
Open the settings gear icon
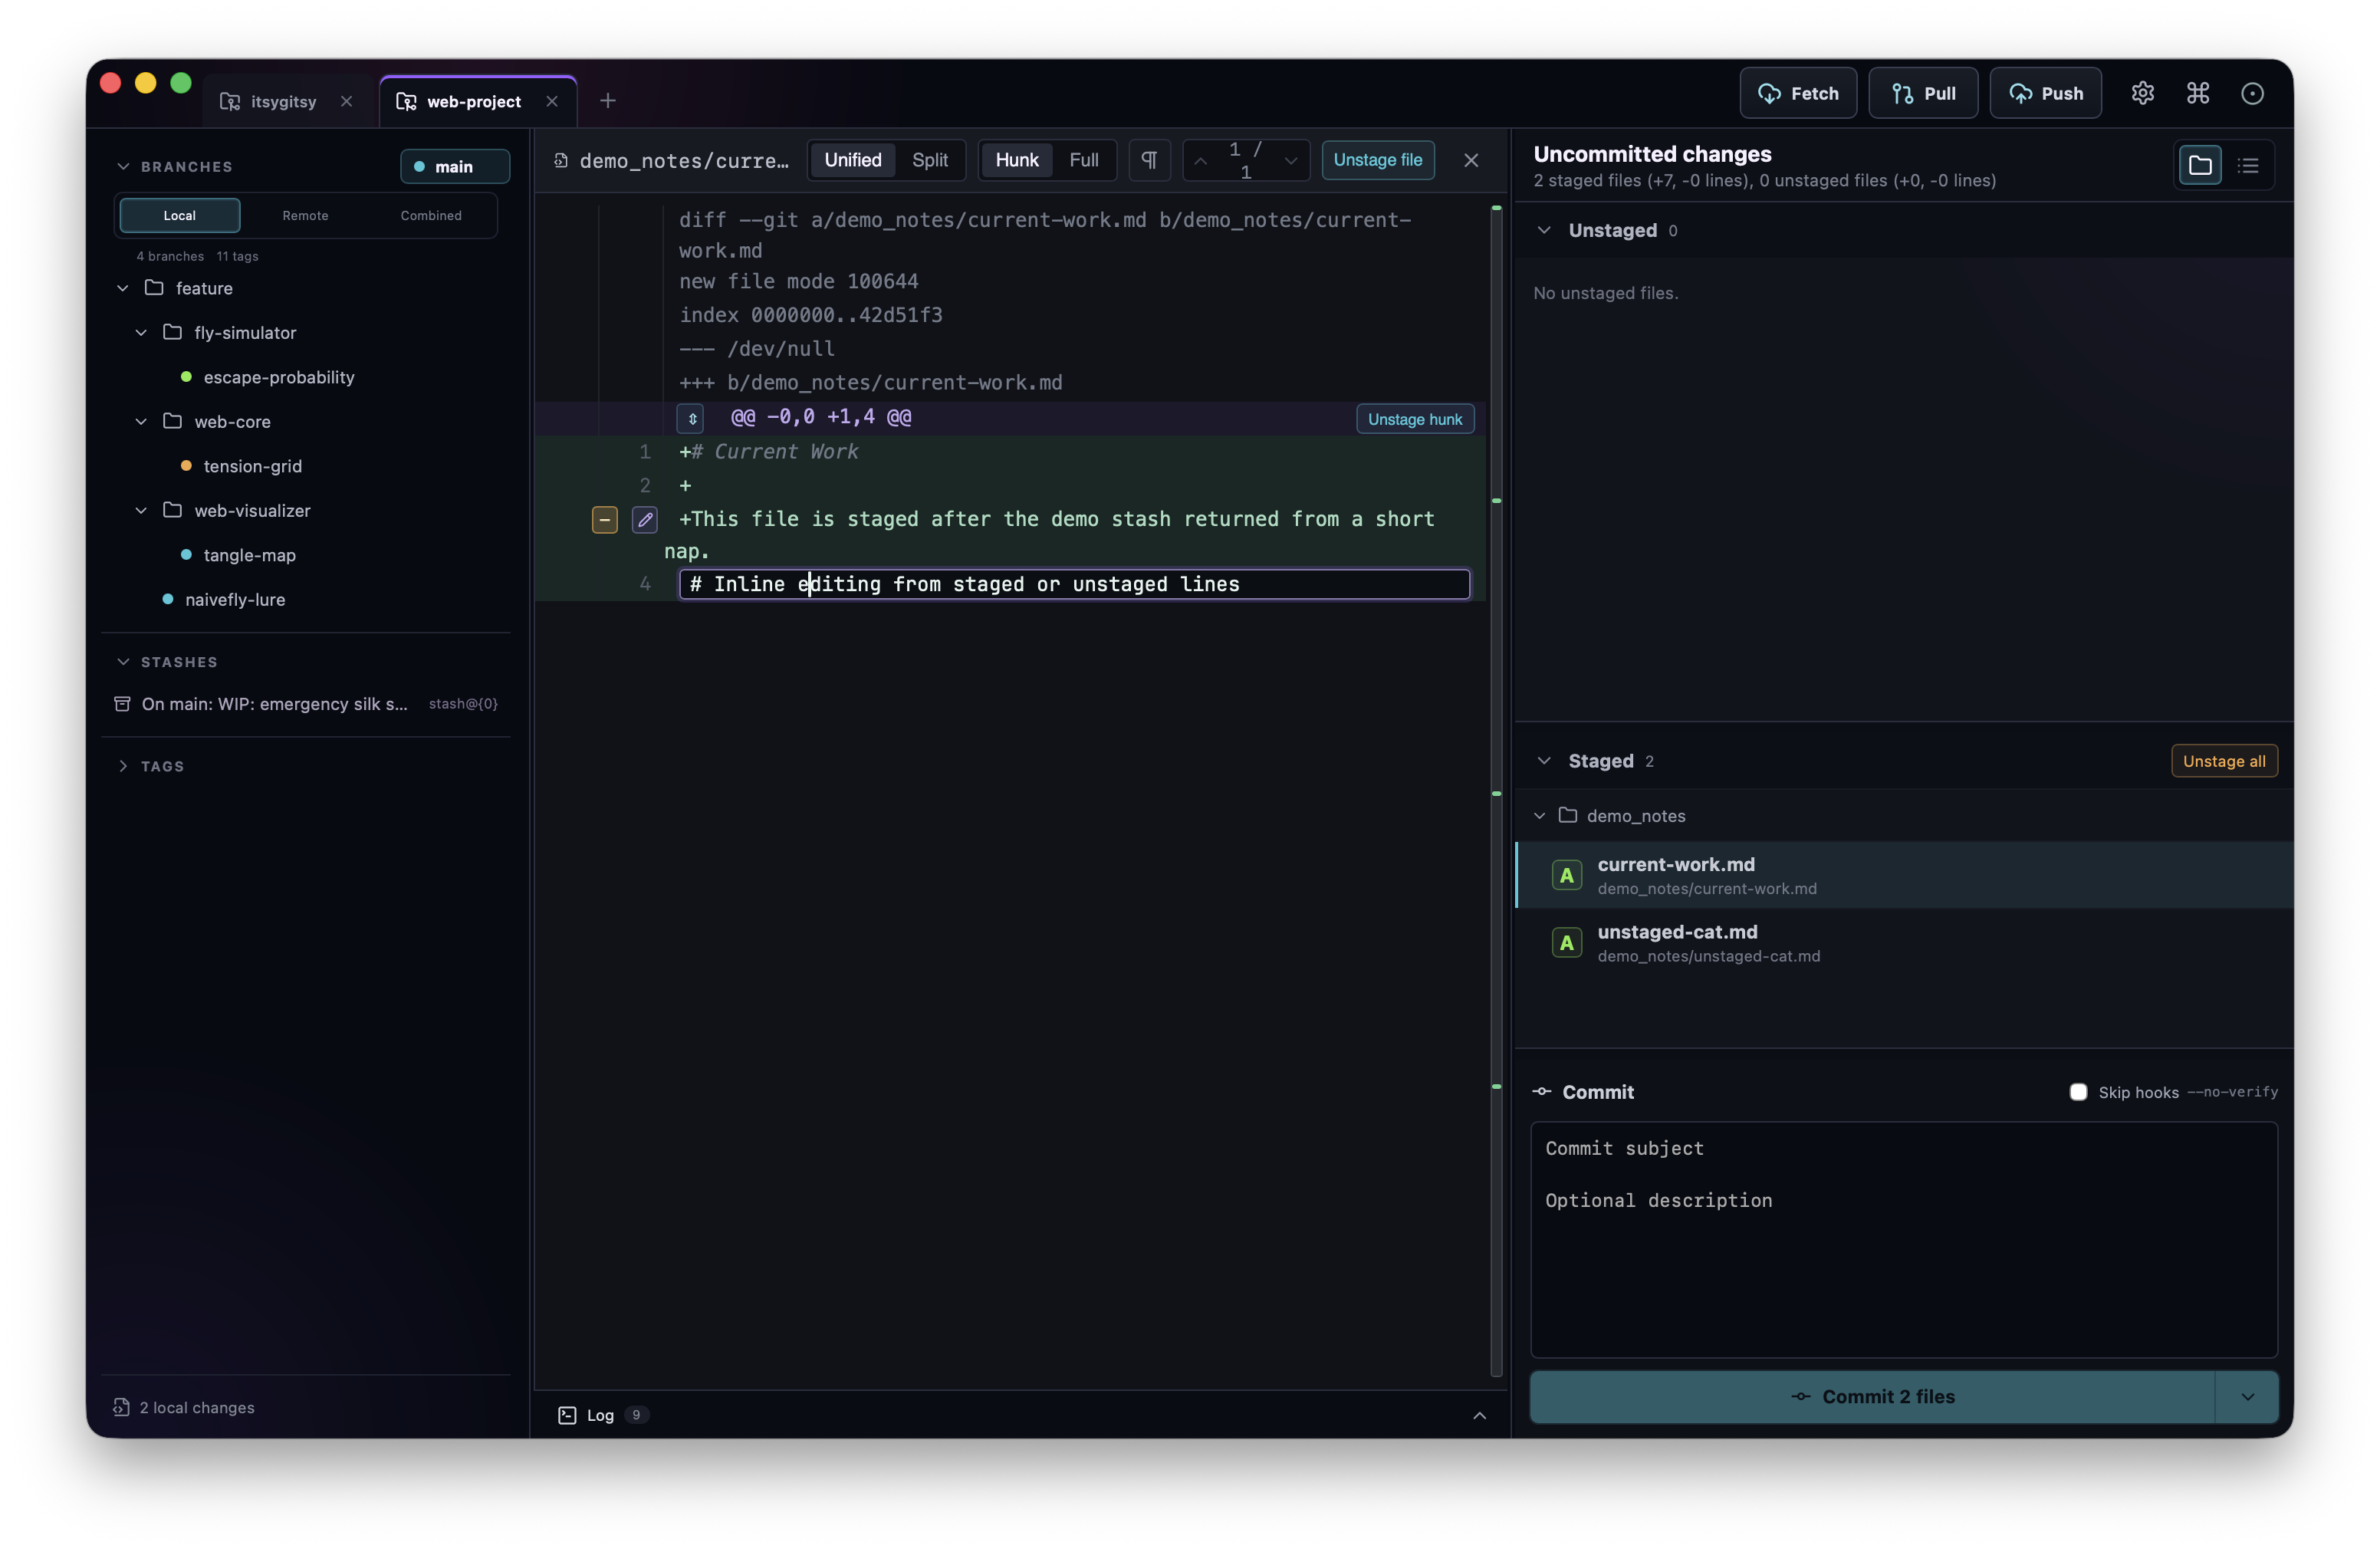point(2142,93)
